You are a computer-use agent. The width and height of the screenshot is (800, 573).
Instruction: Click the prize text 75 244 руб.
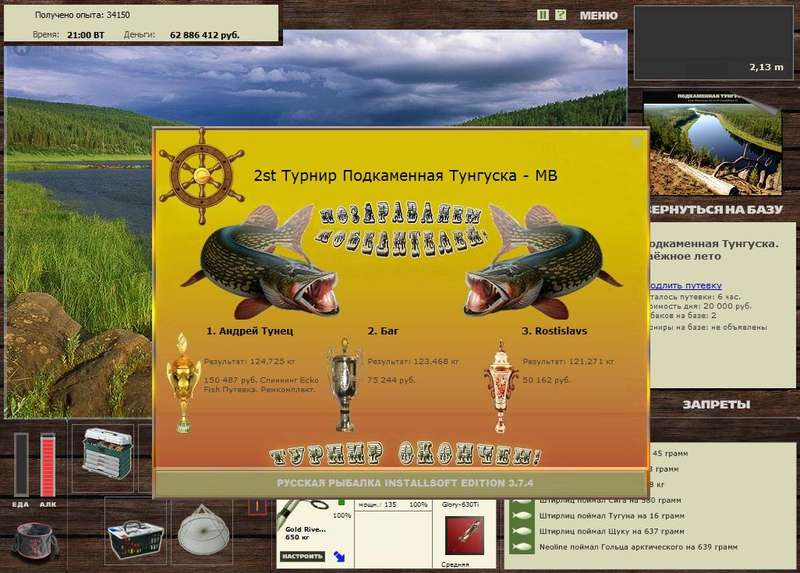pyautogui.click(x=391, y=380)
